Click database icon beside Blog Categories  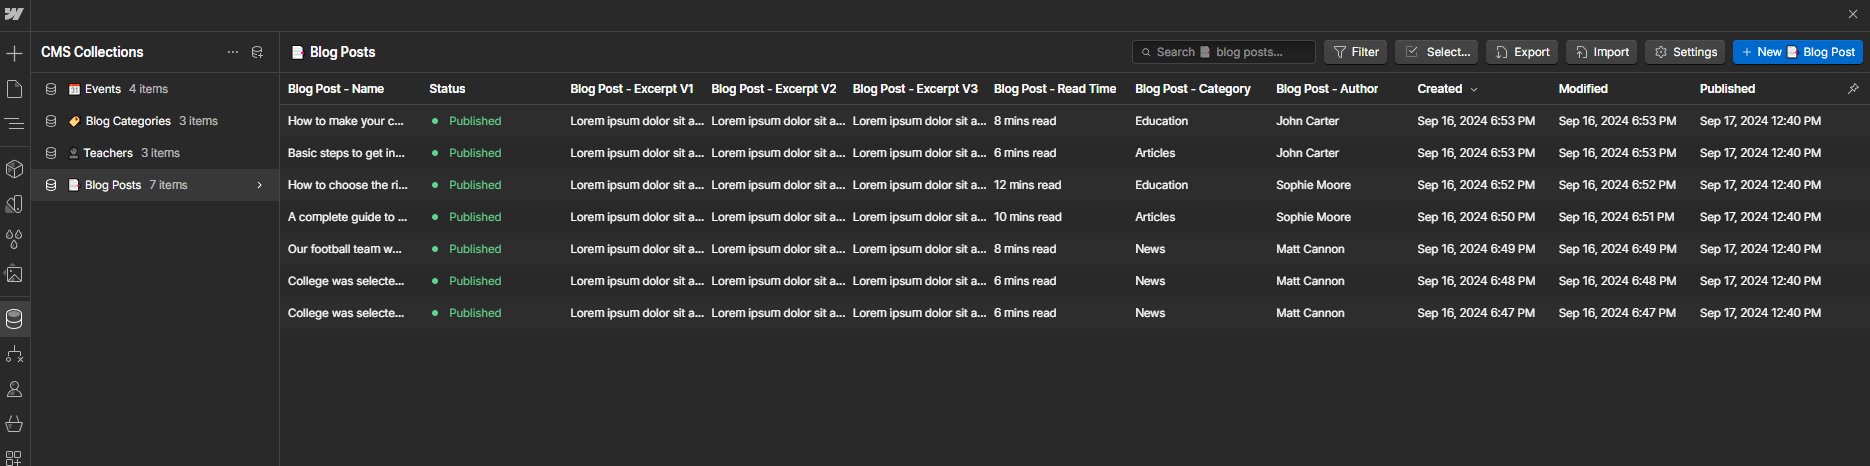(x=51, y=121)
